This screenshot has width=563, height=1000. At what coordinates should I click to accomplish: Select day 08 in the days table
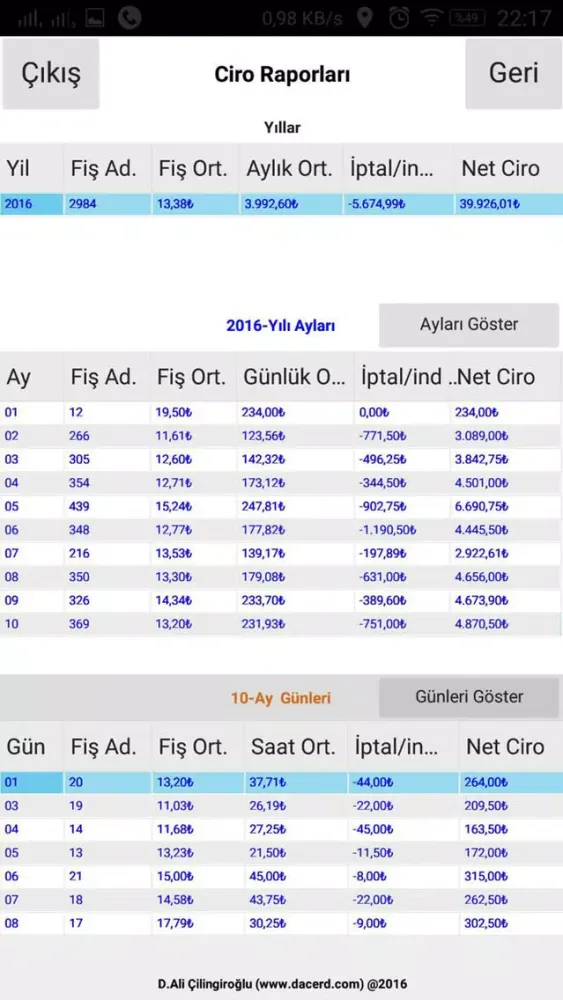(x=281, y=923)
